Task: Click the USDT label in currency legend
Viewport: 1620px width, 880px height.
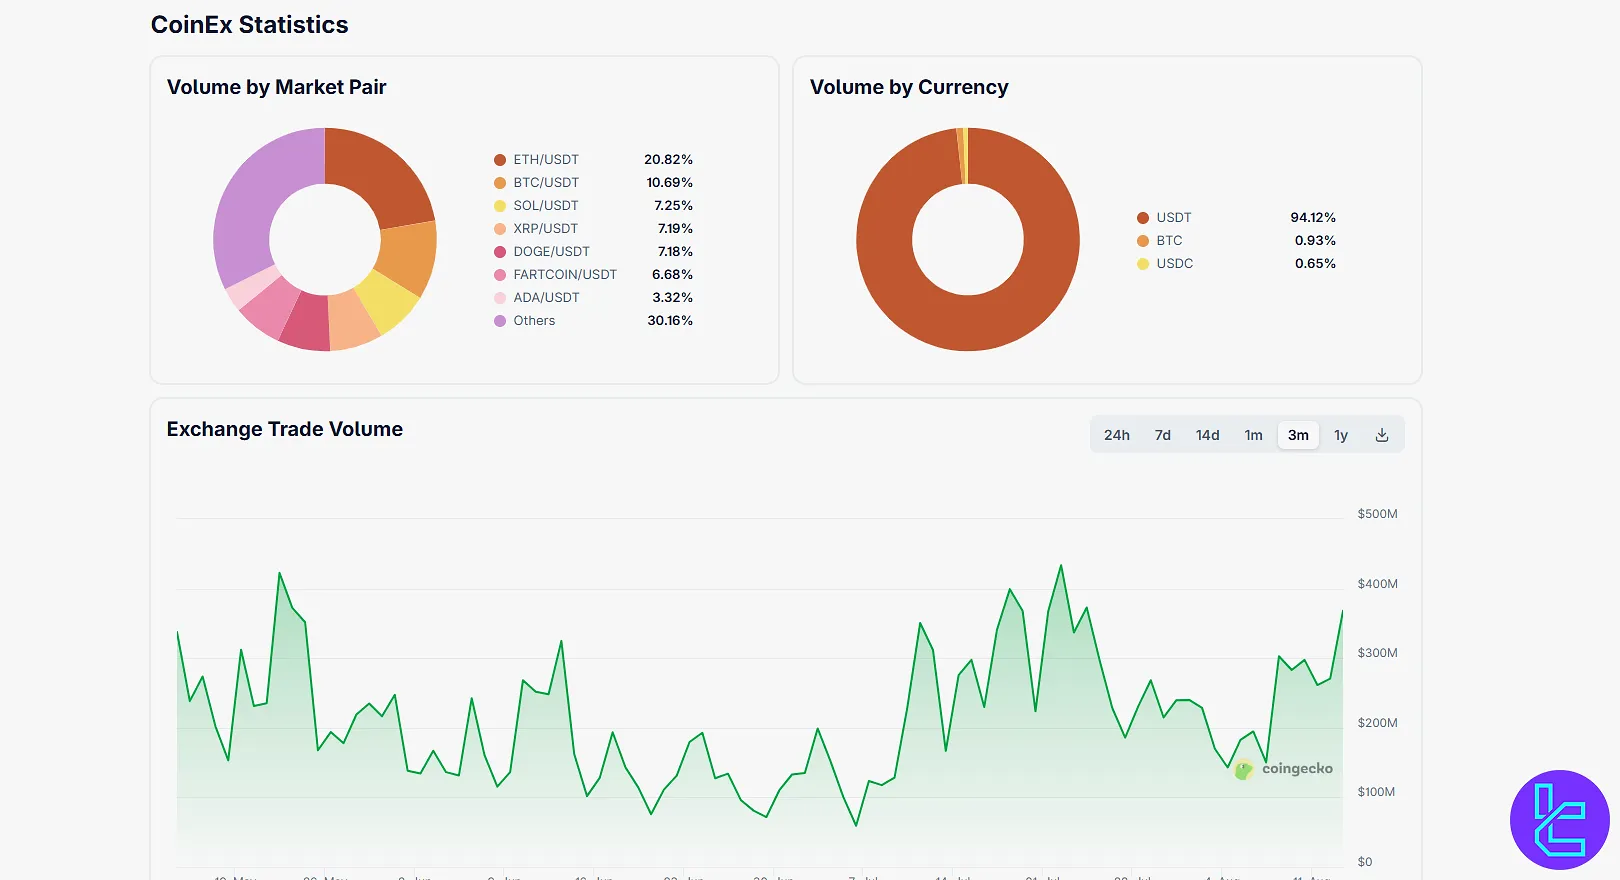Action: (x=1174, y=218)
